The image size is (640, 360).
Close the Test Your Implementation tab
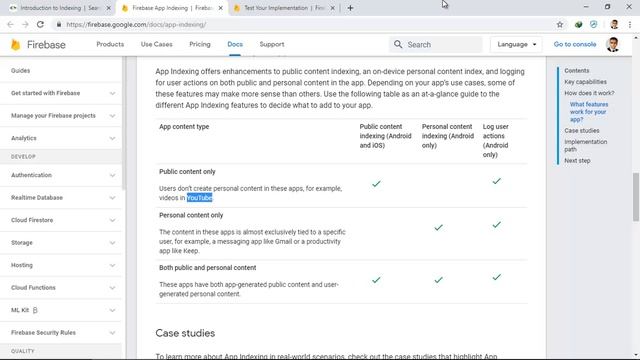(332, 8)
